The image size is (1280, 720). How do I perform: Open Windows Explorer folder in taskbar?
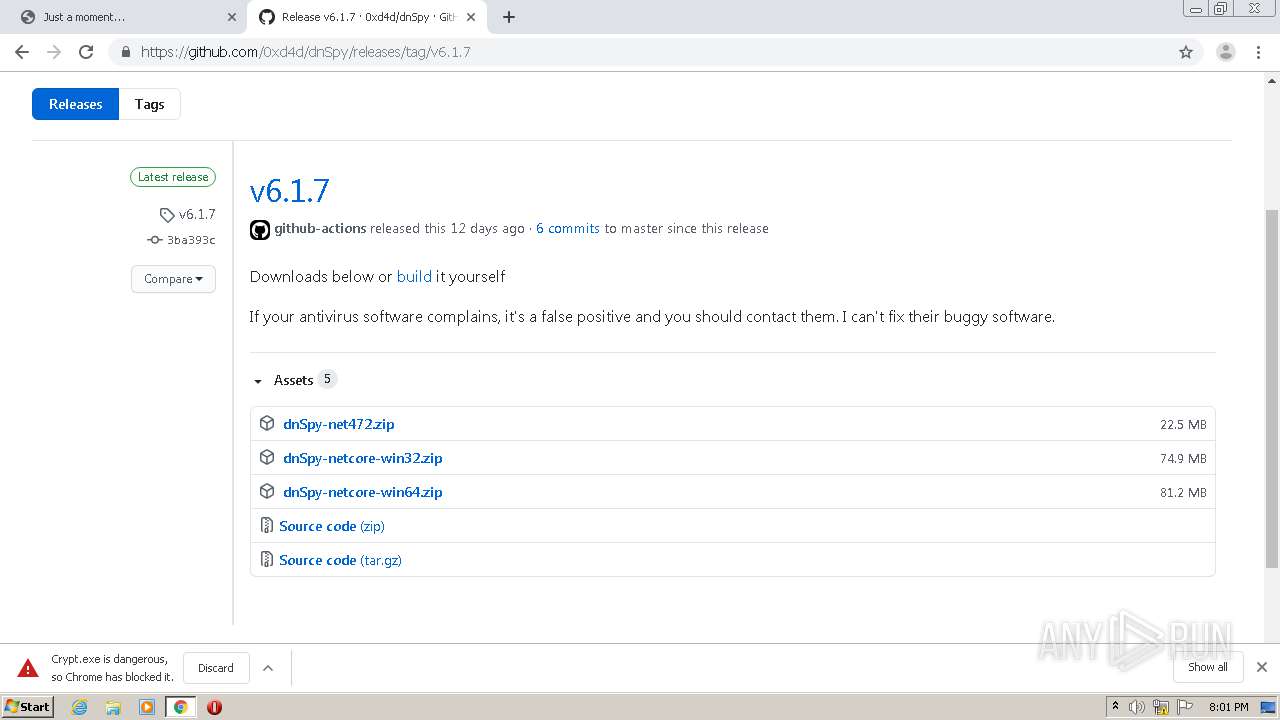point(113,707)
